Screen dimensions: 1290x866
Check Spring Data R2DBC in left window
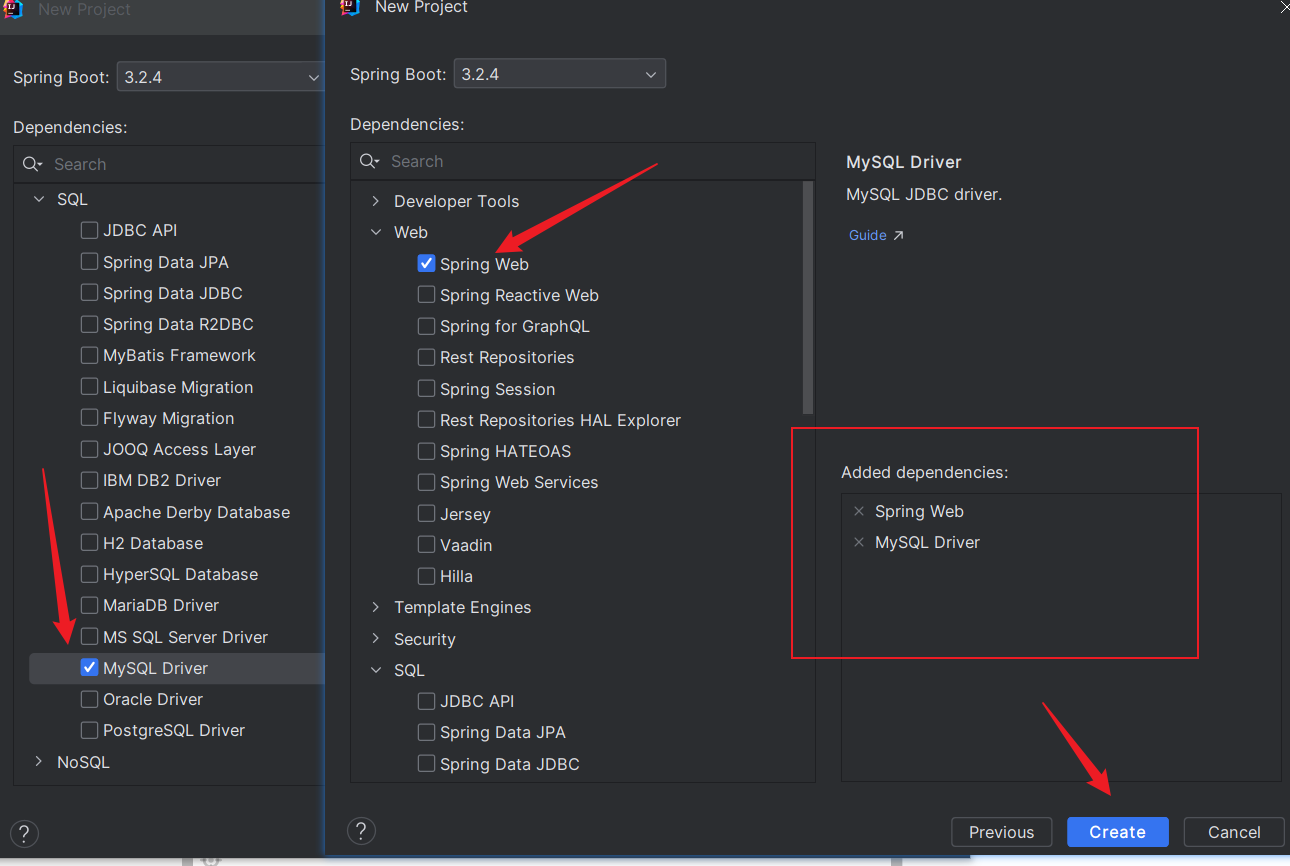(x=89, y=324)
